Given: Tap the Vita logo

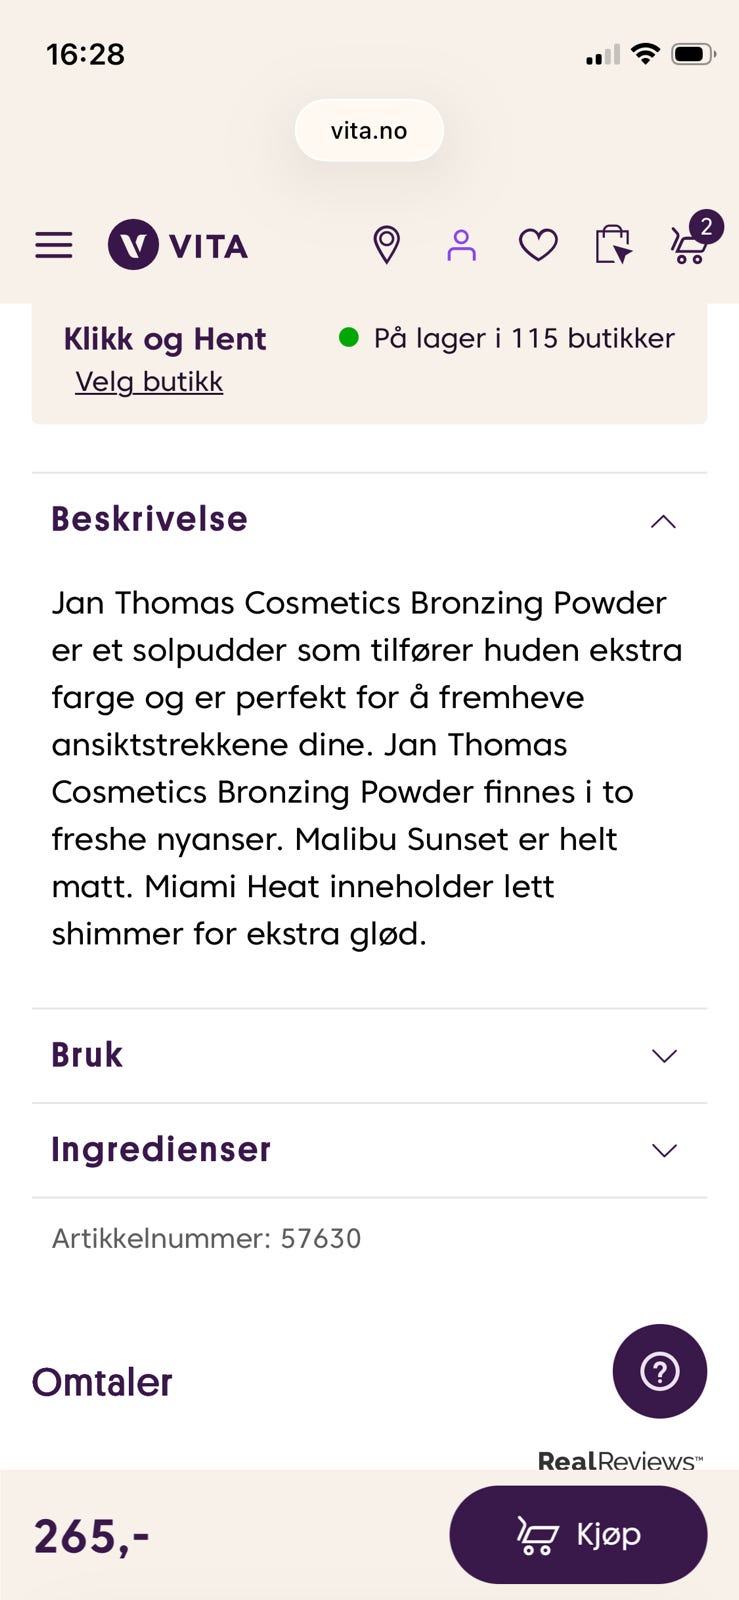Looking at the screenshot, I should (x=178, y=245).
